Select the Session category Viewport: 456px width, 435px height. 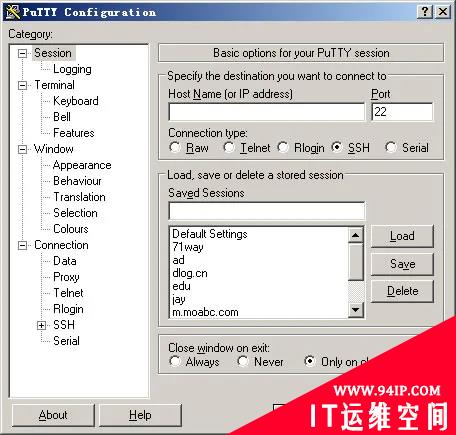click(x=53, y=53)
